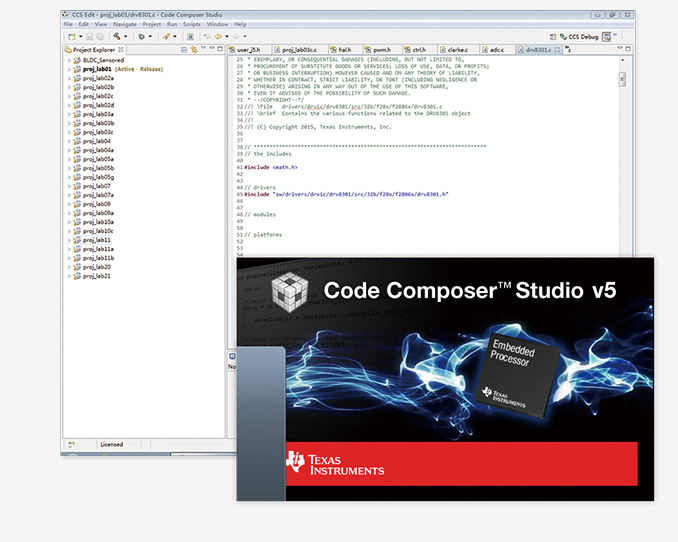
Task: Open the Navigate menu
Action: tap(125, 24)
